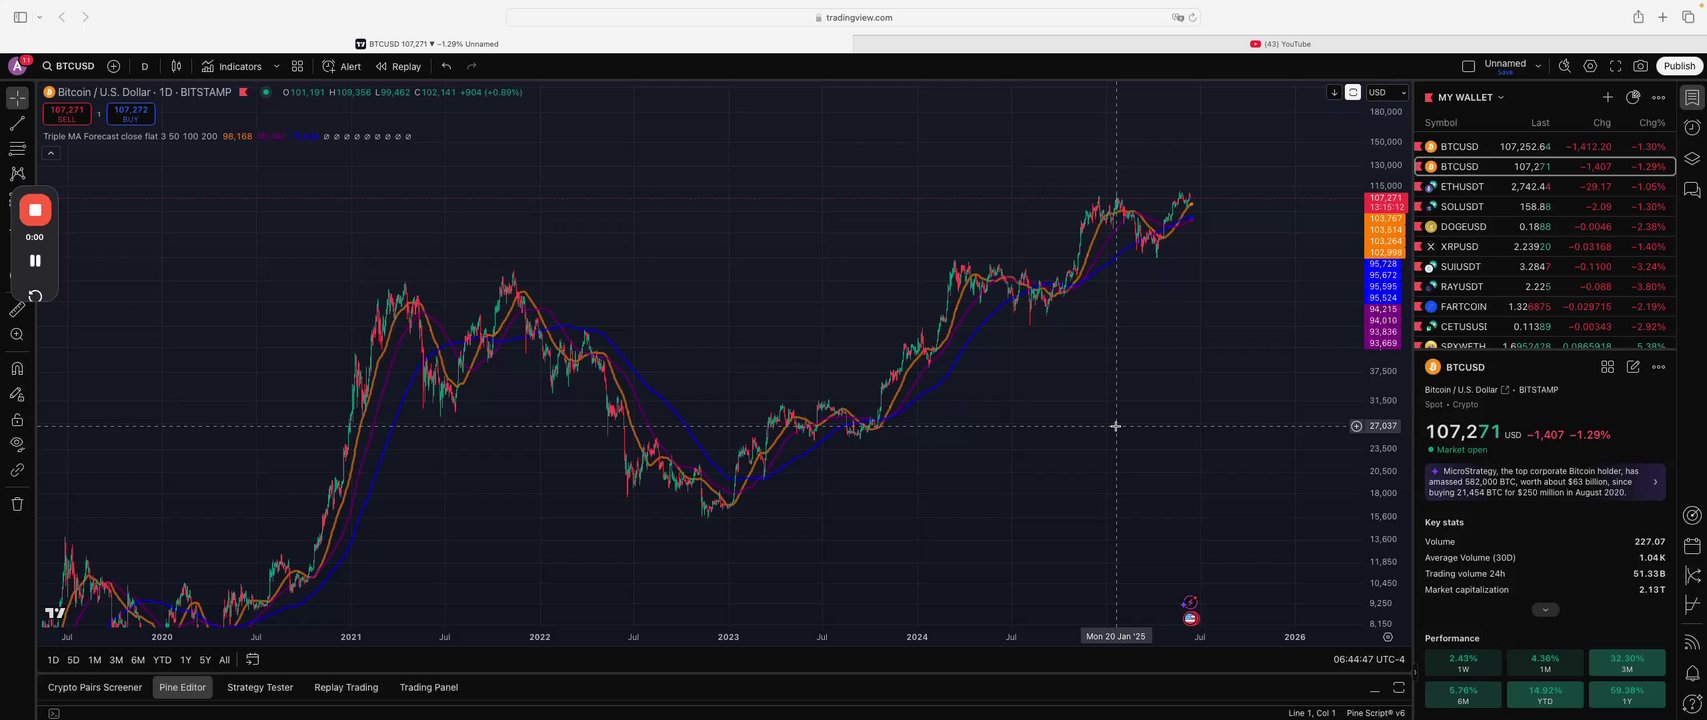The width and height of the screenshot is (1707, 720).
Task: Select the All date range
Action: click(x=224, y=660)
